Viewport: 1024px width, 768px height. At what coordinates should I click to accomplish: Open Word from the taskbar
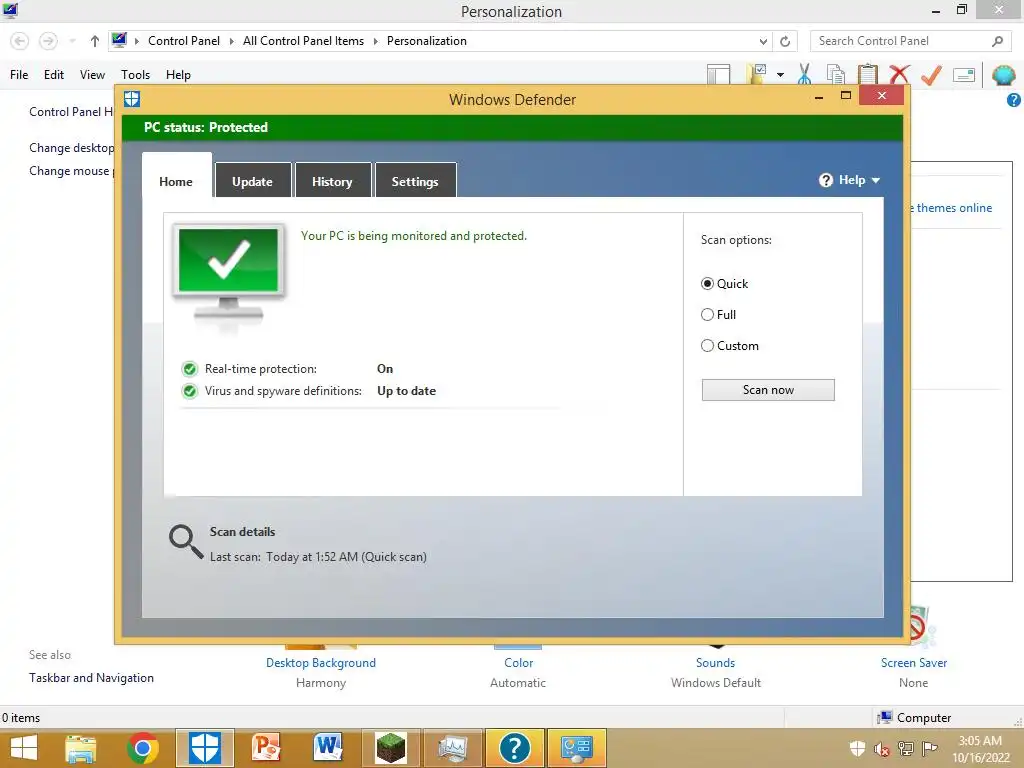328,748
